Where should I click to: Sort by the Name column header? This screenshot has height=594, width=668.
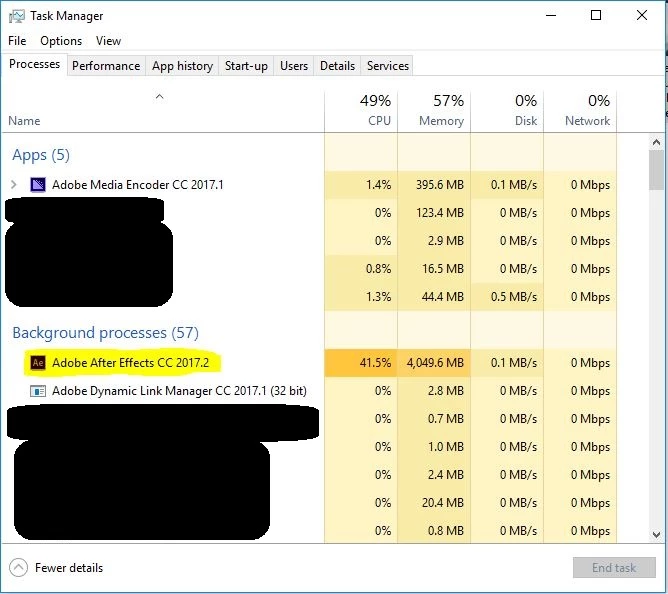163,111
